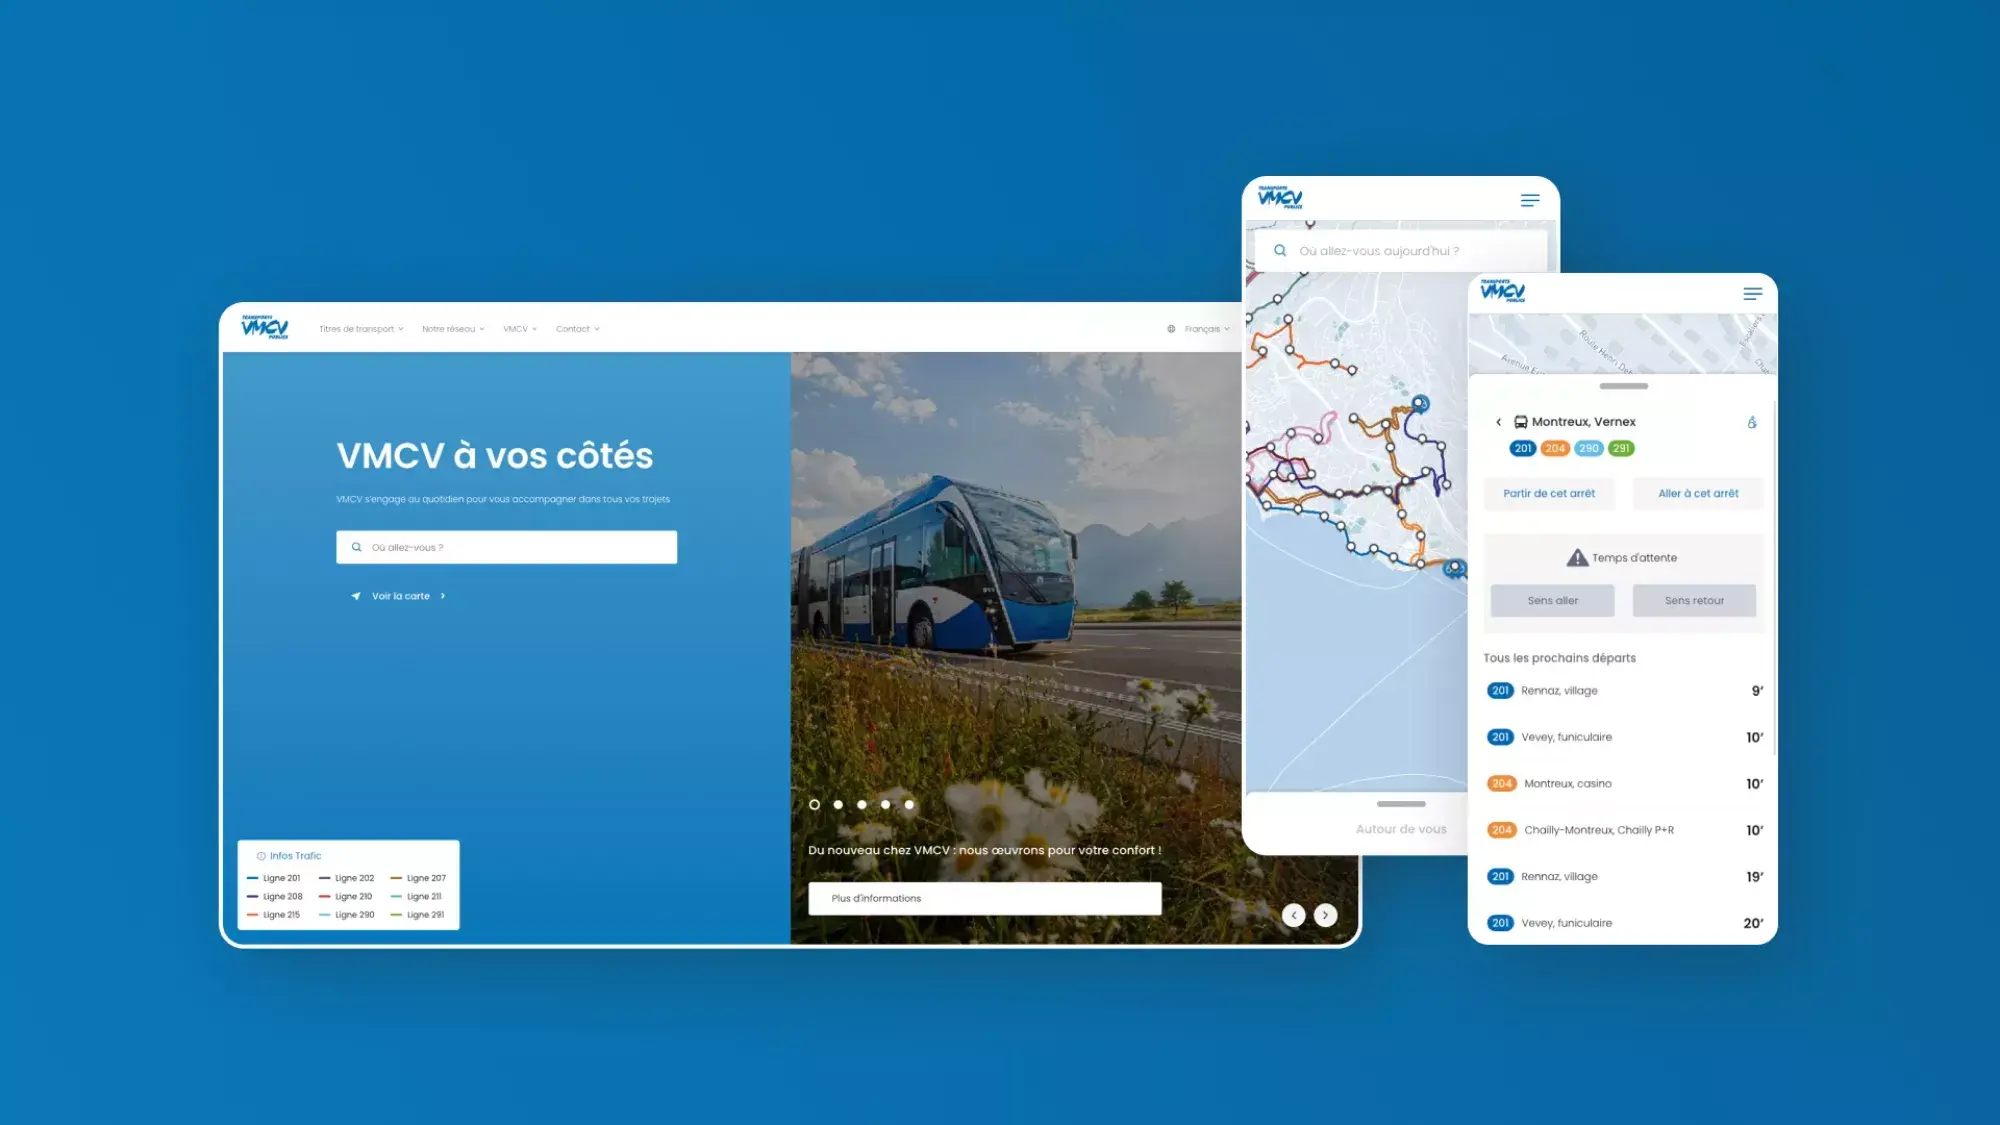Click search magnifier on map phone screen

[1280, 251]
